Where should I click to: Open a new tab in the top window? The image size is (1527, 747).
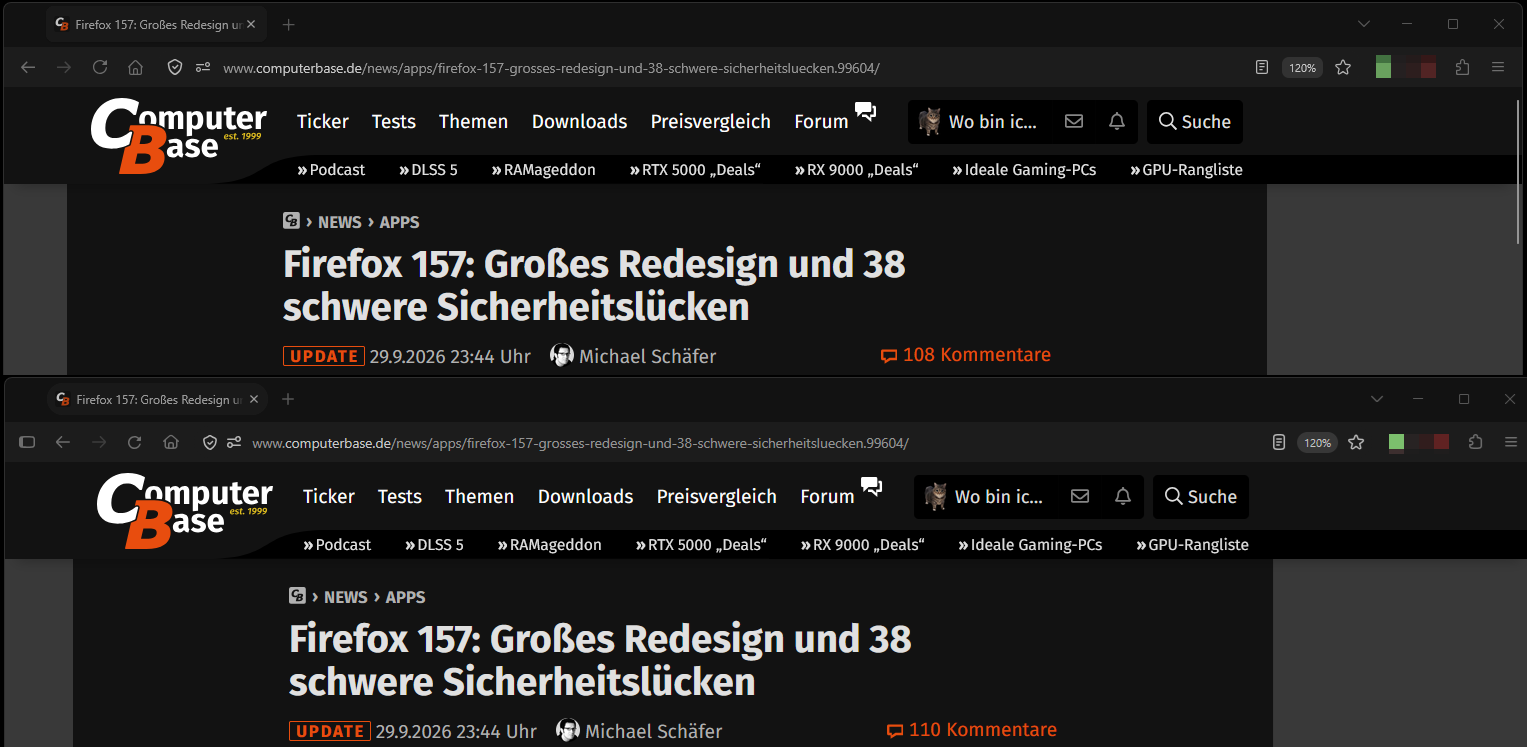pyautogui.click(x=289, y=24)
